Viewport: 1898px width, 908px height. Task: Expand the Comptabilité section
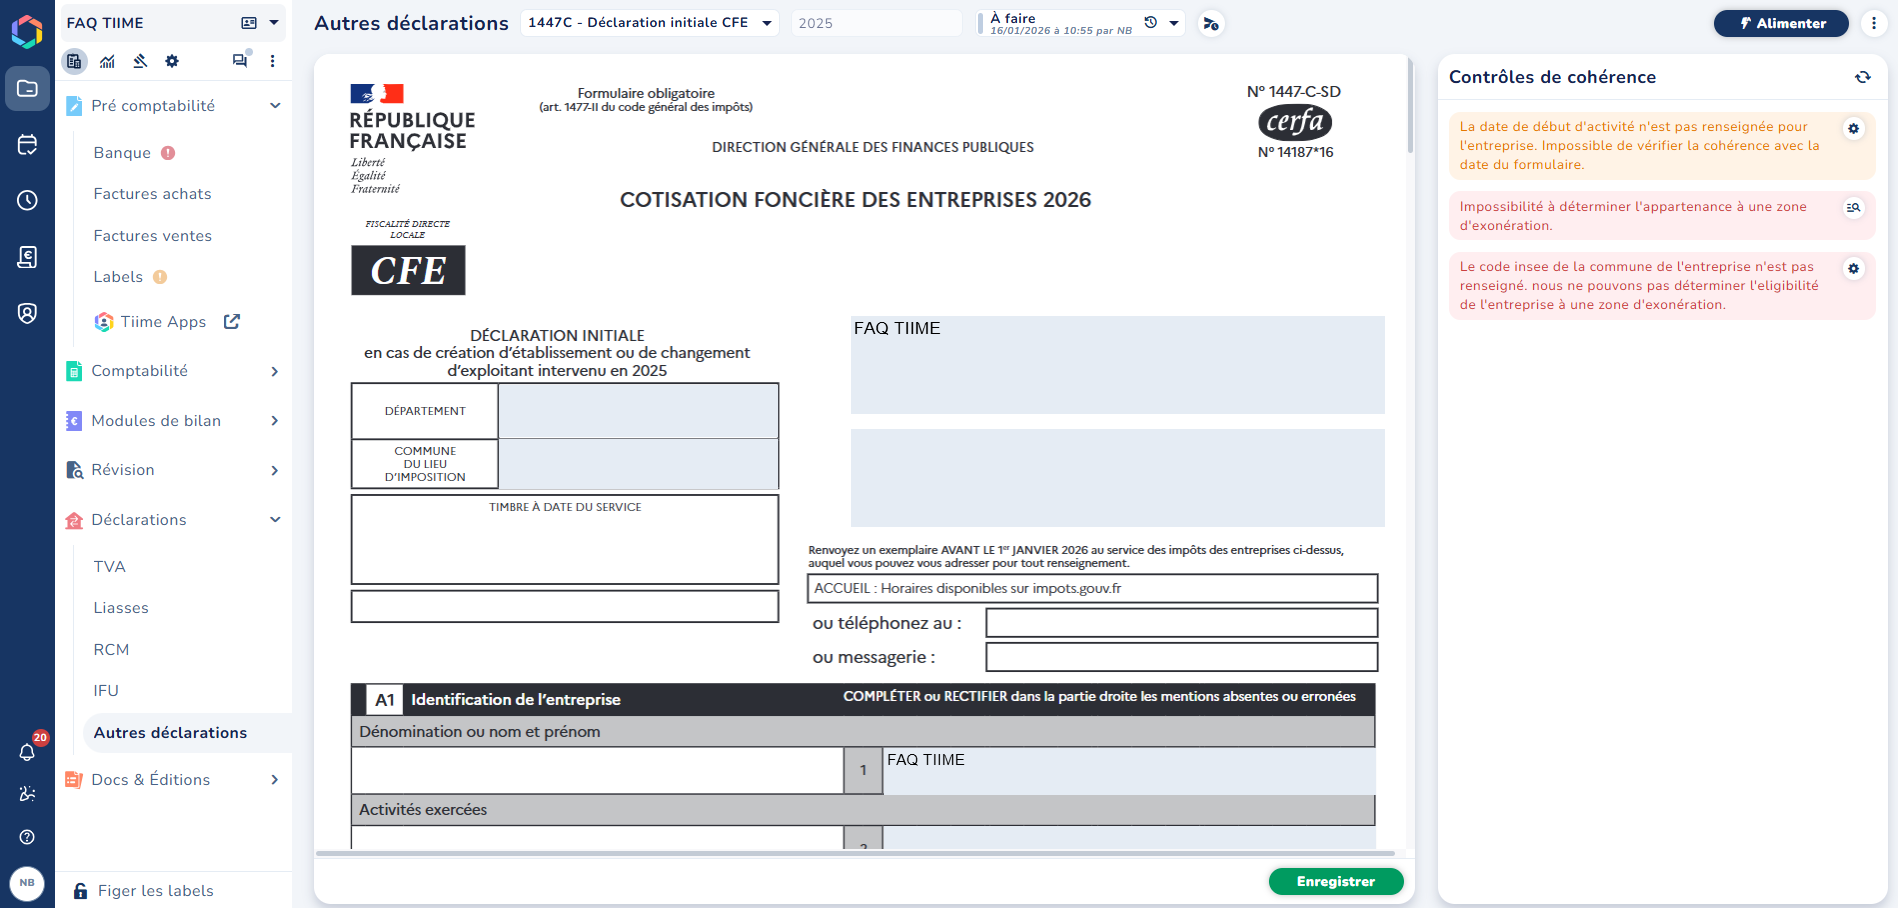(x=275, y=371)
